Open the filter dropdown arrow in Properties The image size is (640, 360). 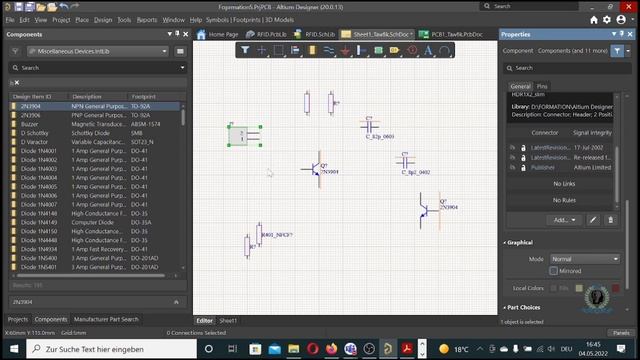[x=628, y=51]
